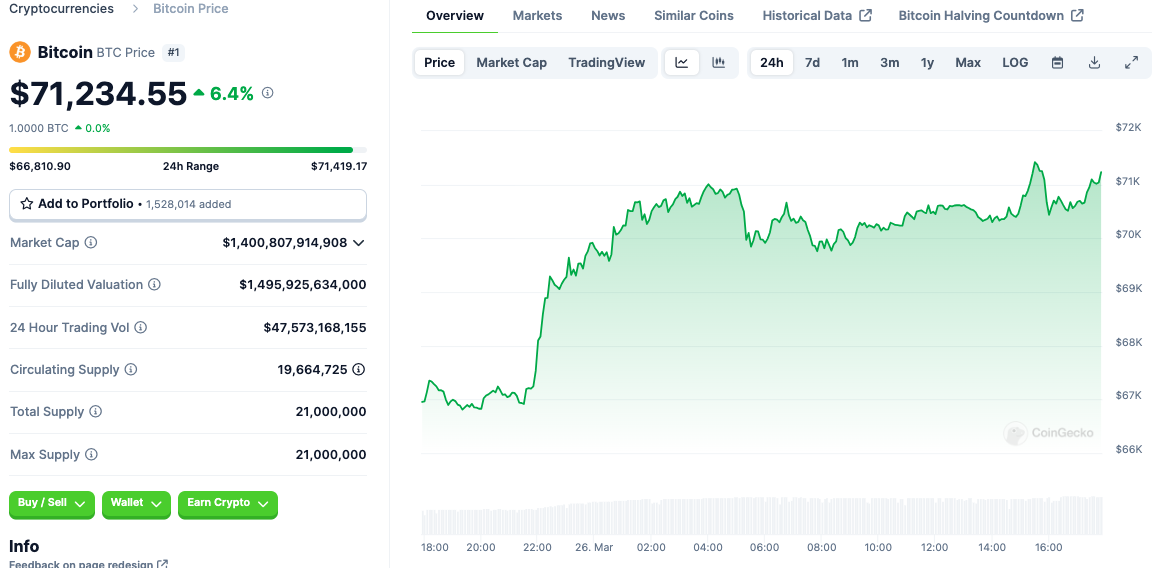Expand the Market Cap value chevron

(359, 243)
